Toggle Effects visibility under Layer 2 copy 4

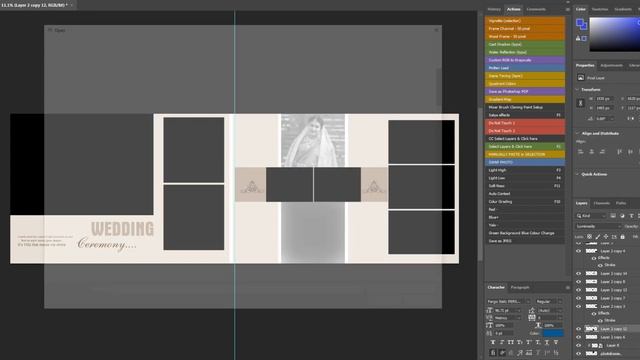(594, 258)
